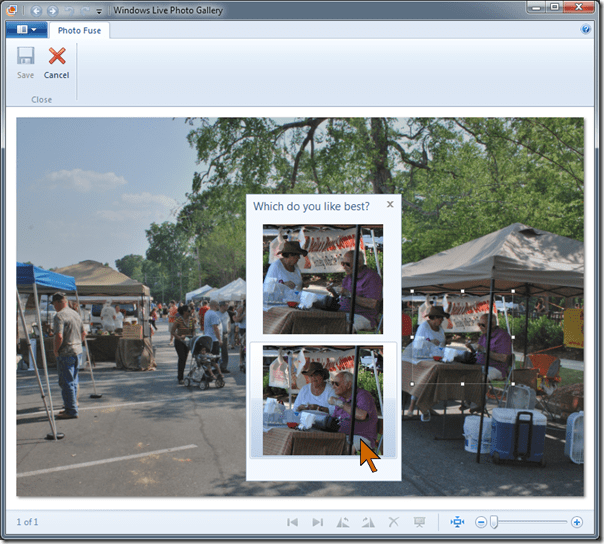Cancel the Photo Fuse edit

[56, 63]
